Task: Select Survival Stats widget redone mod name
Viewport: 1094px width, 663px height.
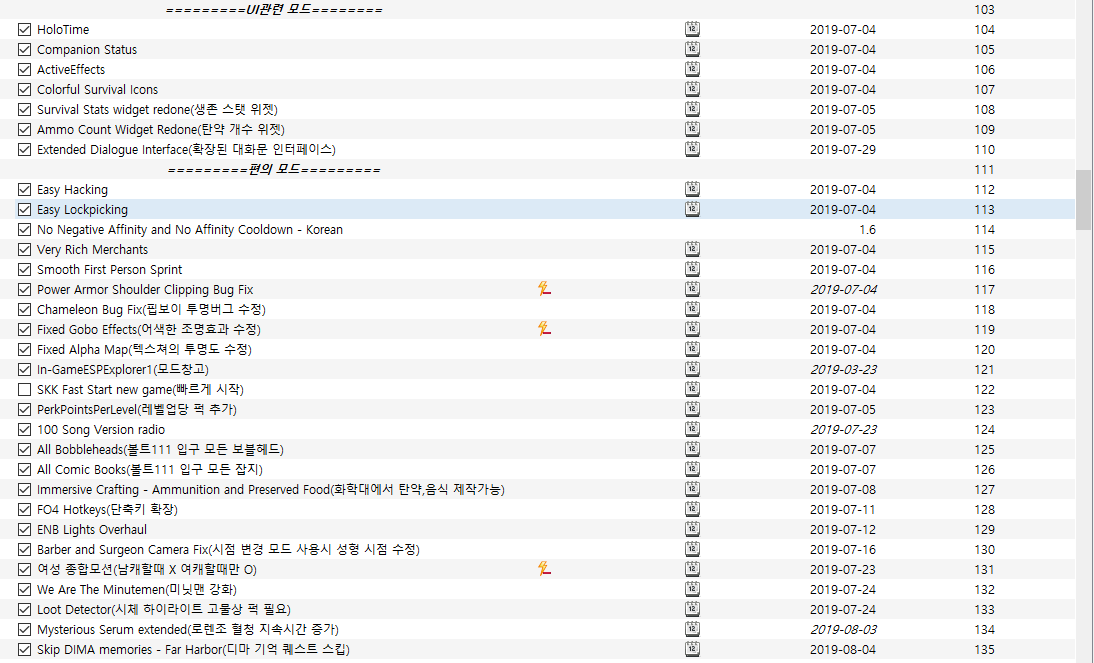Action: [157, 110]
